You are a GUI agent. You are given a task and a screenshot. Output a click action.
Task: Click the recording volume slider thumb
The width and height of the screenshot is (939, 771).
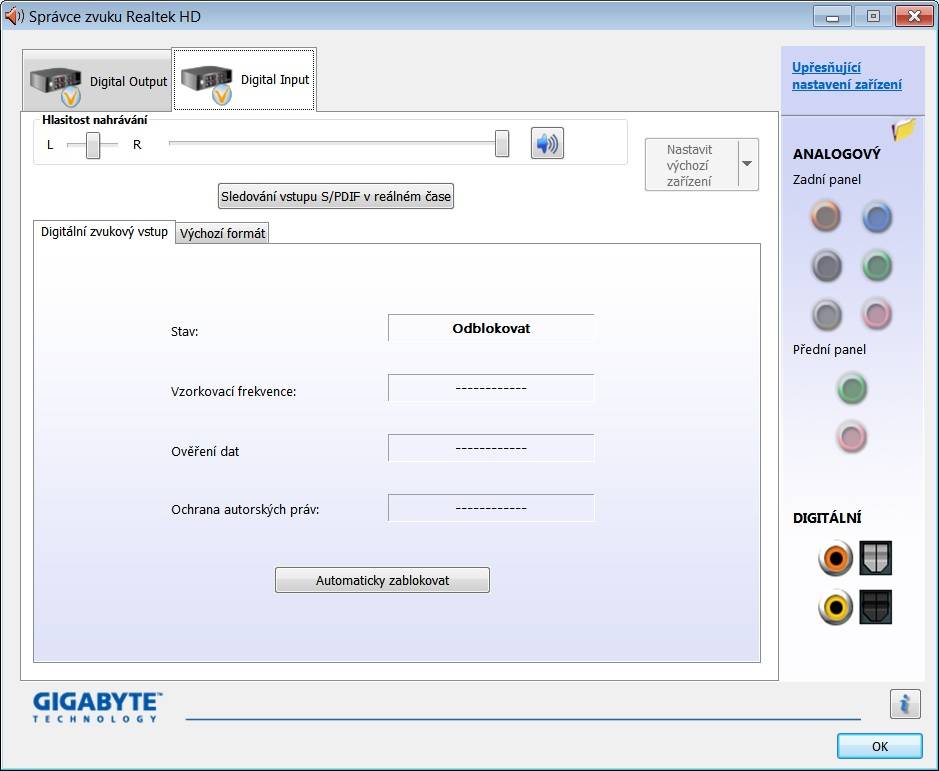tap(502, 144)
